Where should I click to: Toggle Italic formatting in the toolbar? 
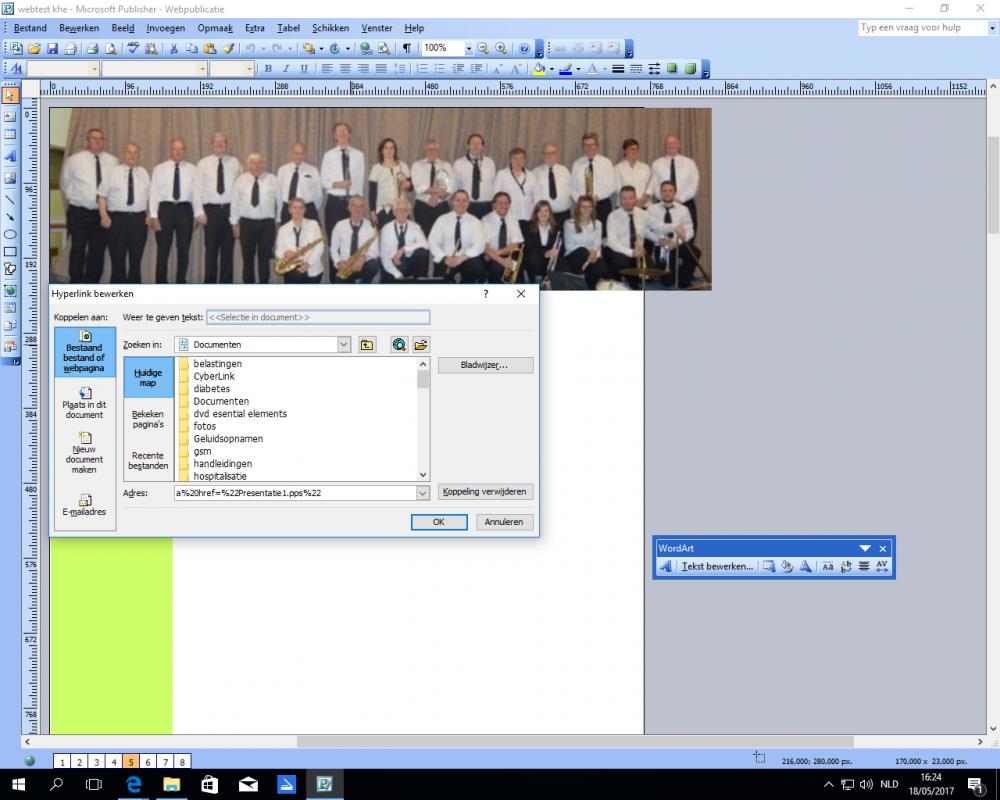[x=286, y=69]
